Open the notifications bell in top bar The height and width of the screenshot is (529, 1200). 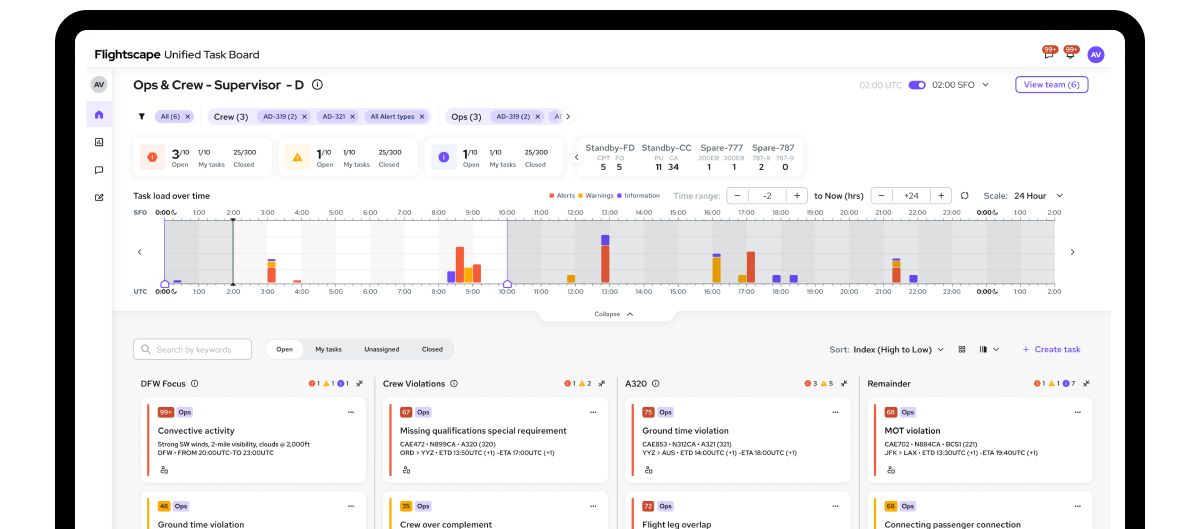(x=1070, y=54)
